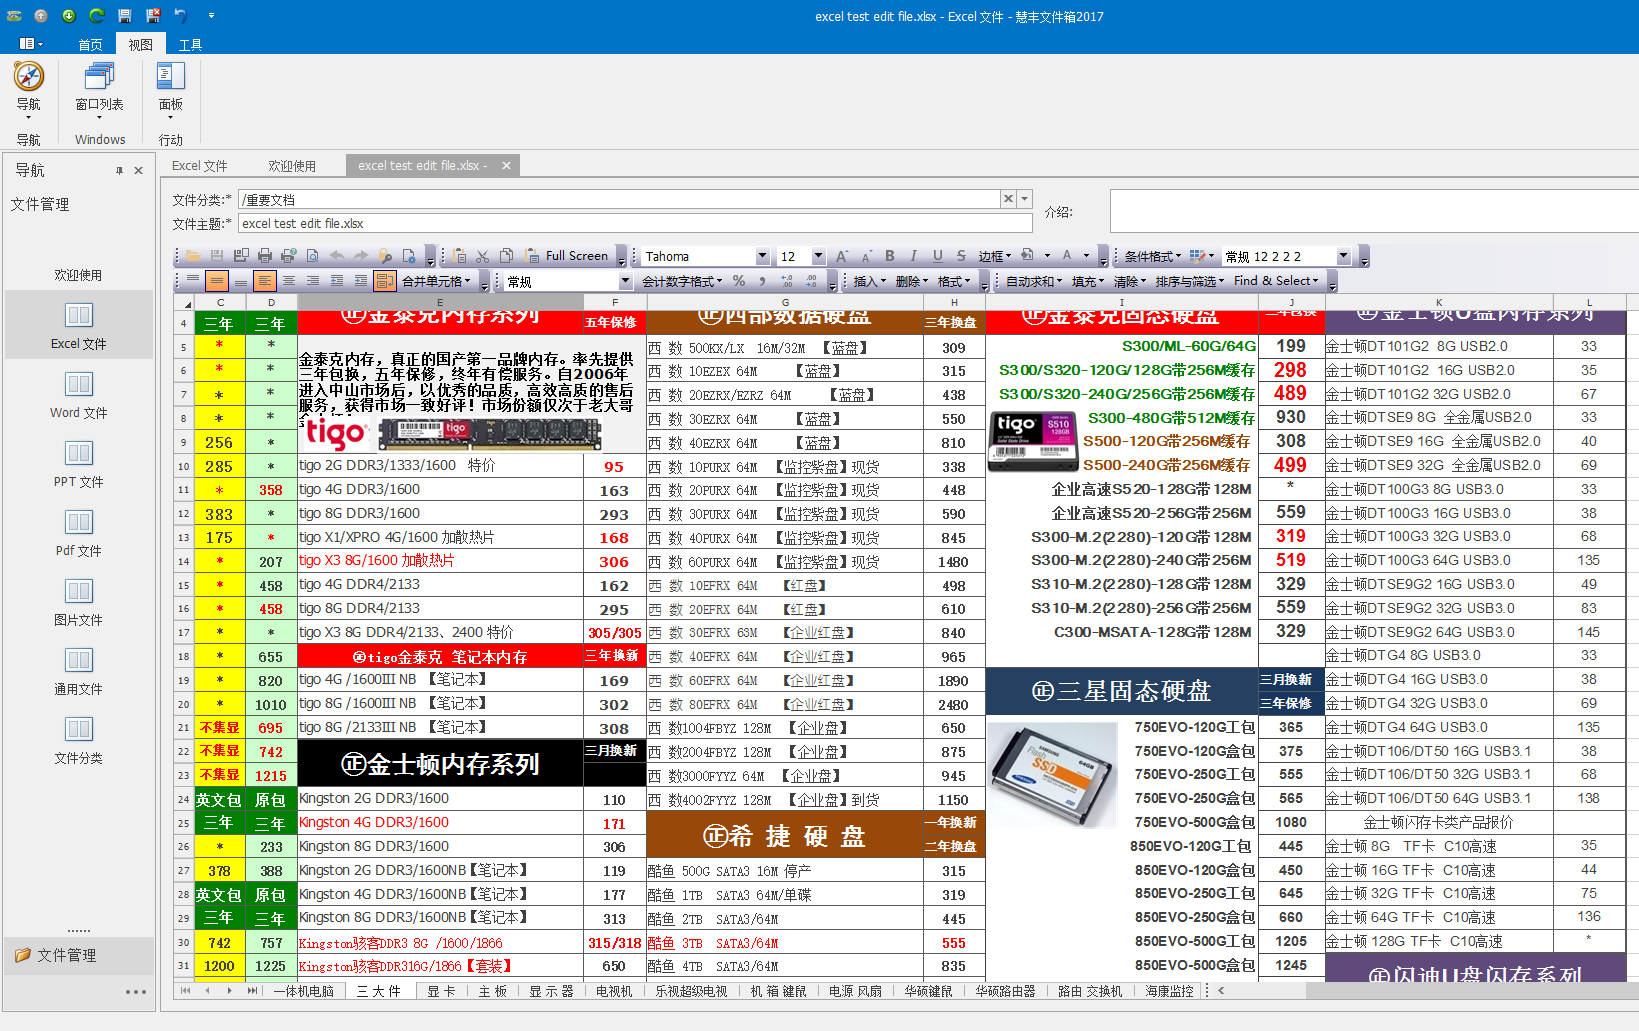Click the 清除 clear button

click(1130, 281)
